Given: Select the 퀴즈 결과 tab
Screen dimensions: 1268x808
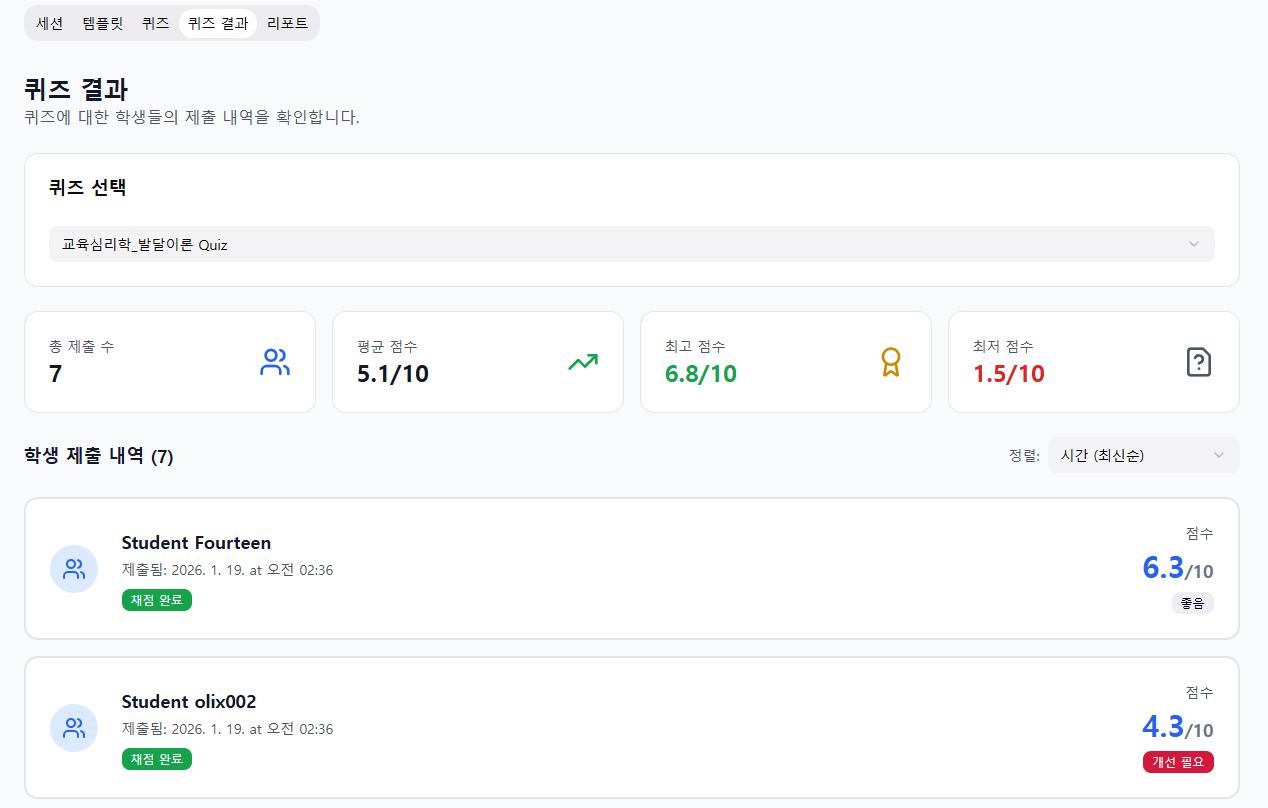Looking at the screenshot, I should point(218,23).
